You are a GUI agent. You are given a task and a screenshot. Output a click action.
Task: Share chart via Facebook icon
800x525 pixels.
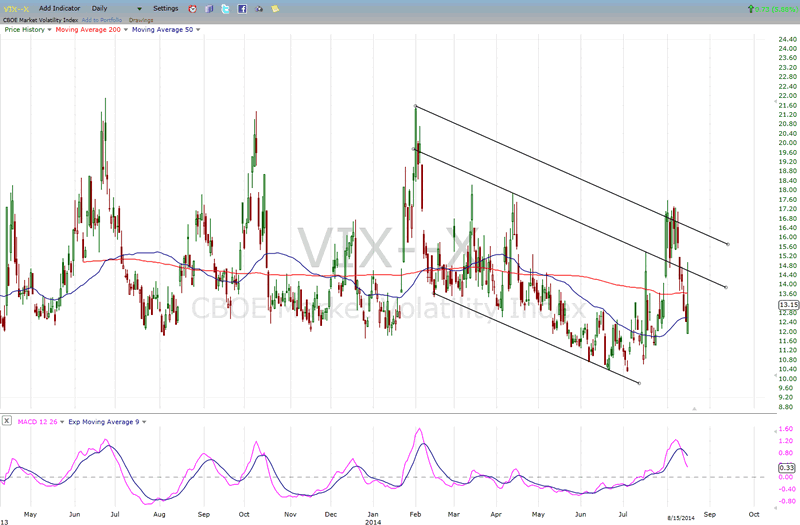[242, 8]
